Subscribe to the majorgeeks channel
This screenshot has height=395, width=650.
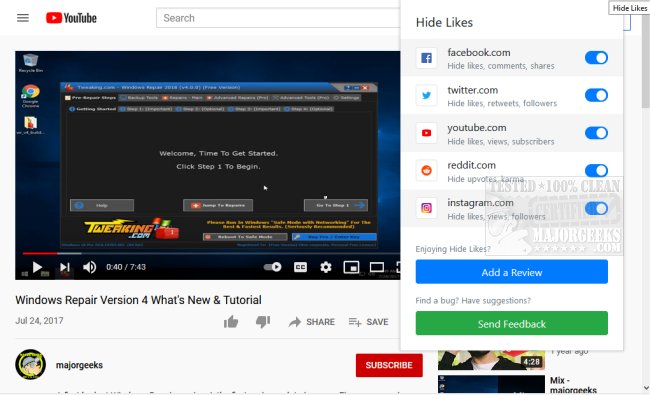click(389, 365)
